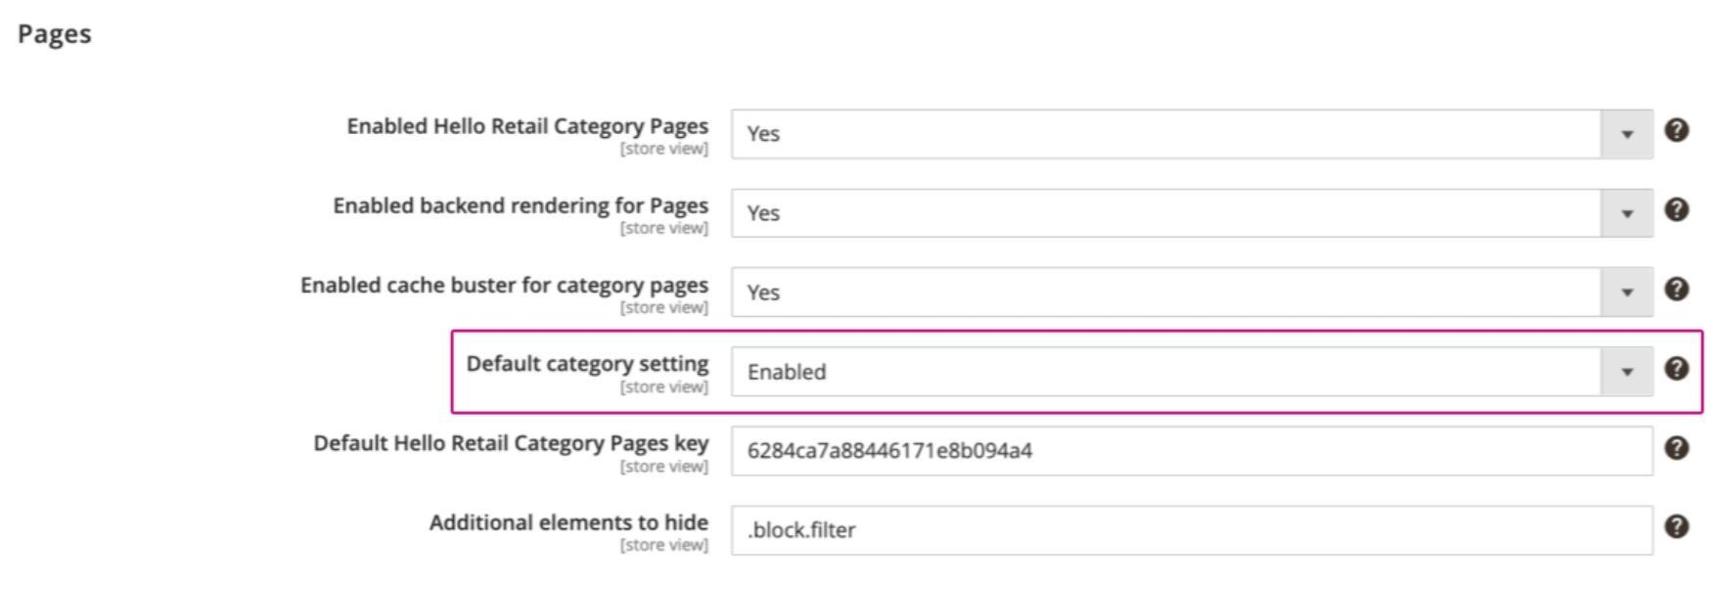Viewport: 1720px width, 591px height.
Task: Click dropdown arrow of cache buster select
Action: (x=1626, y=292)
